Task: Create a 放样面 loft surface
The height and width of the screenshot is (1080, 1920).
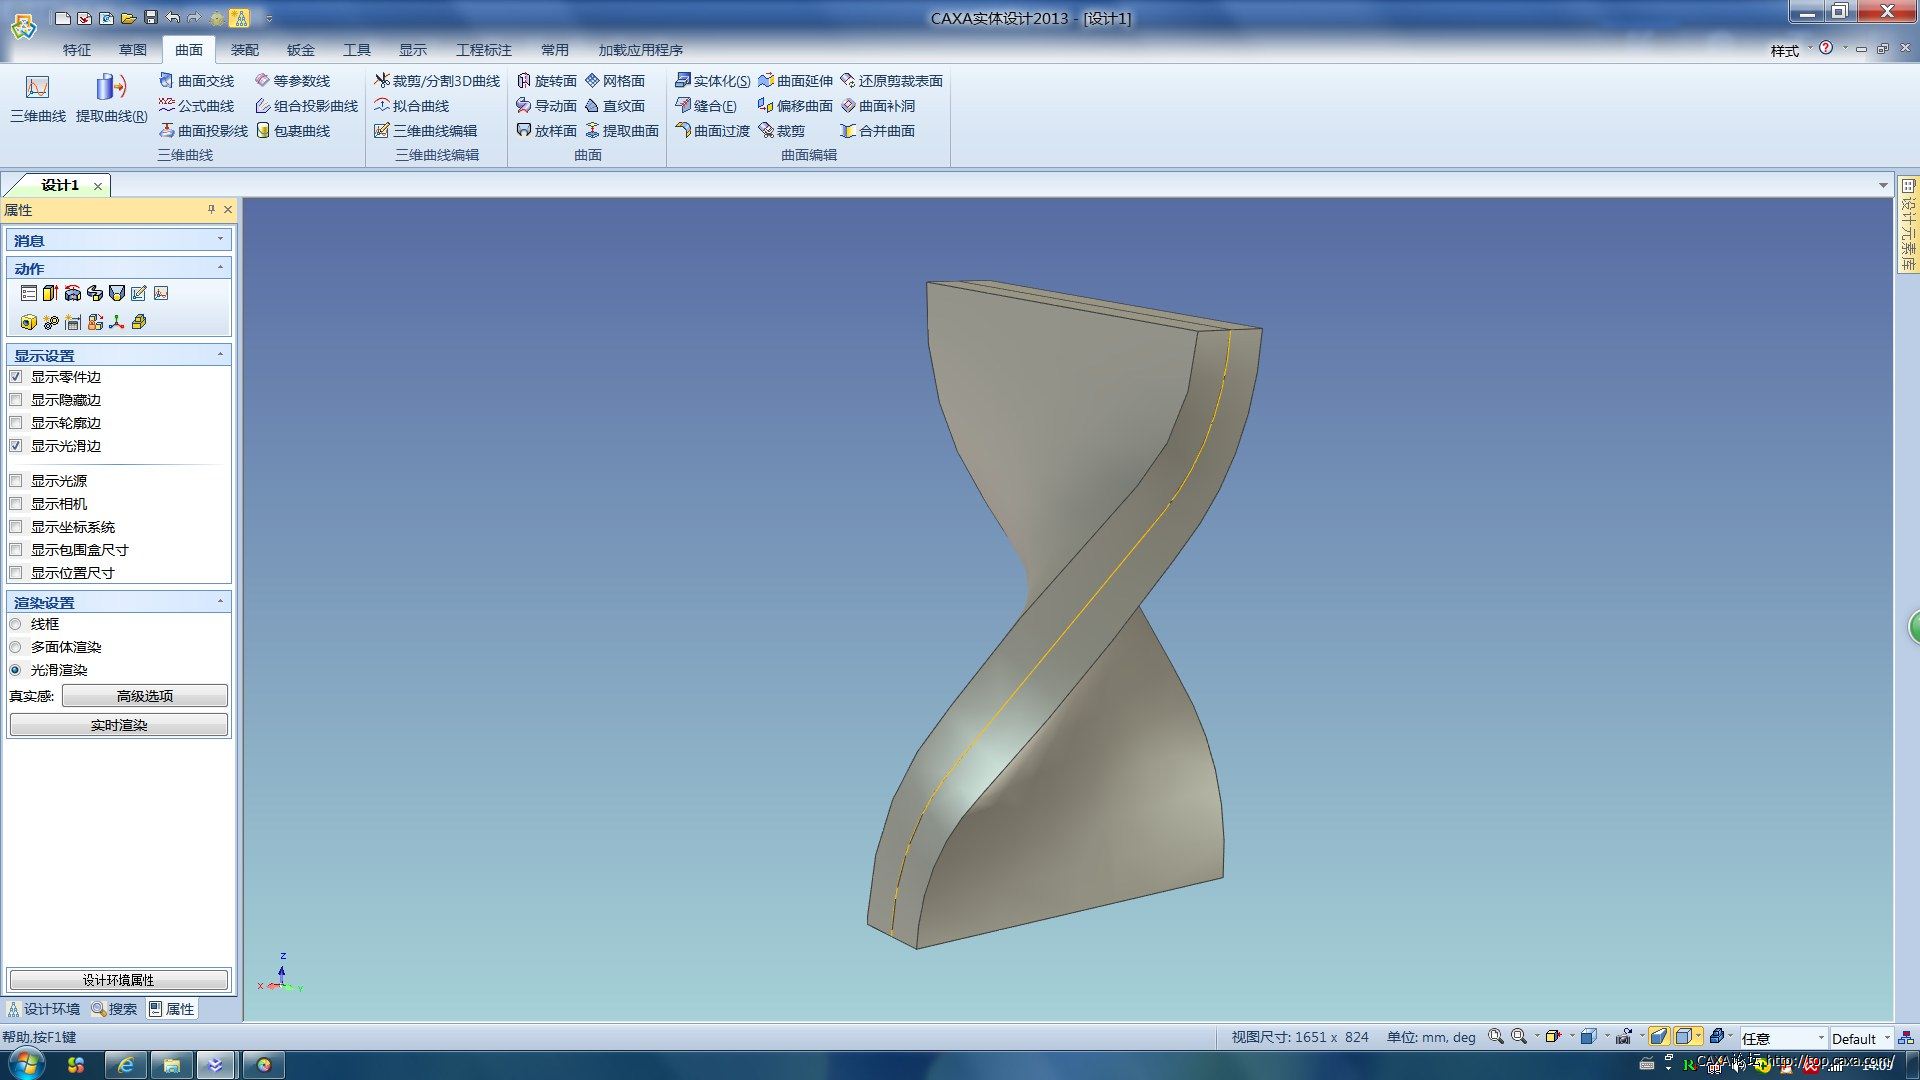Action: 546,131
